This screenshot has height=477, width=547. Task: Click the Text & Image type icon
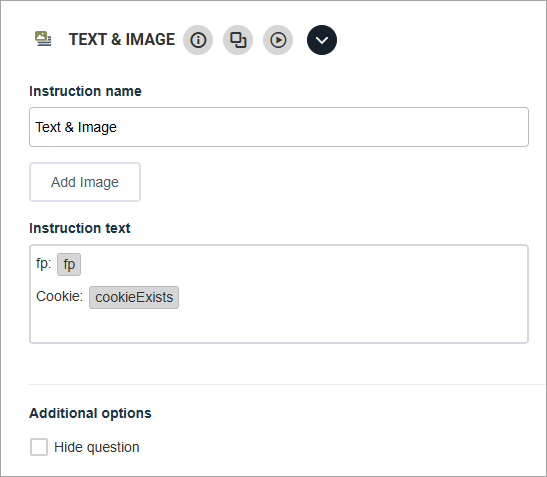tap(43, 39)
